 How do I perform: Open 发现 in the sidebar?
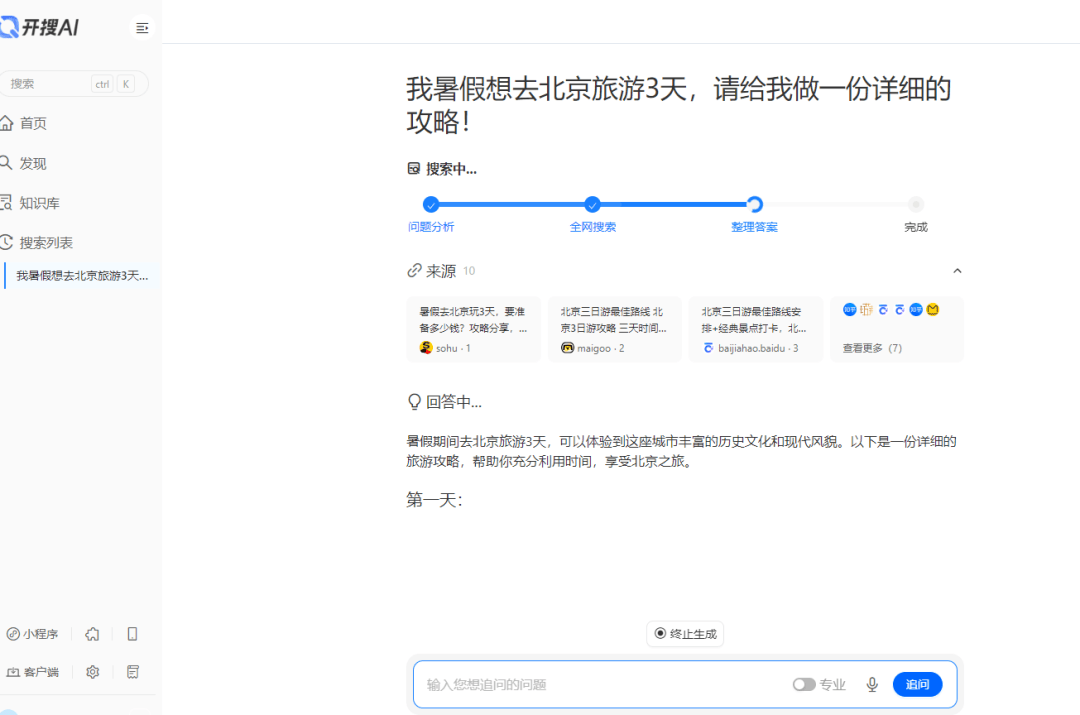[33, 163]
